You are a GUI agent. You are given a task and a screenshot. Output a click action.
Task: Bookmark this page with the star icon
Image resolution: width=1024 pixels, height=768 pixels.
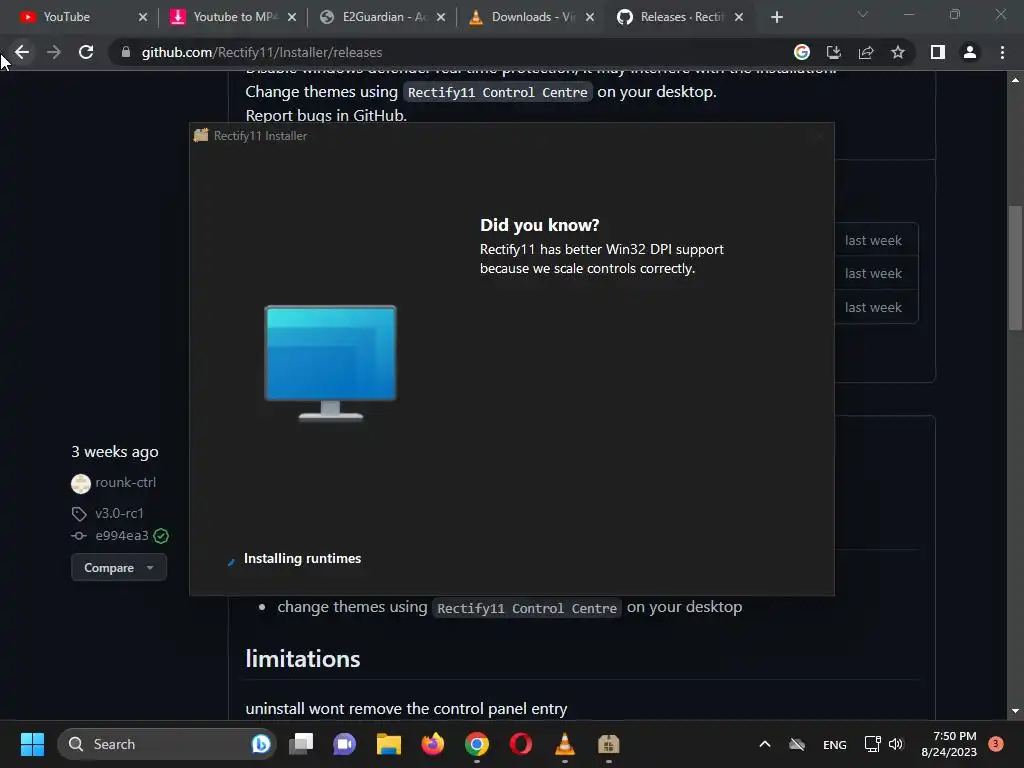click(898, 52)
